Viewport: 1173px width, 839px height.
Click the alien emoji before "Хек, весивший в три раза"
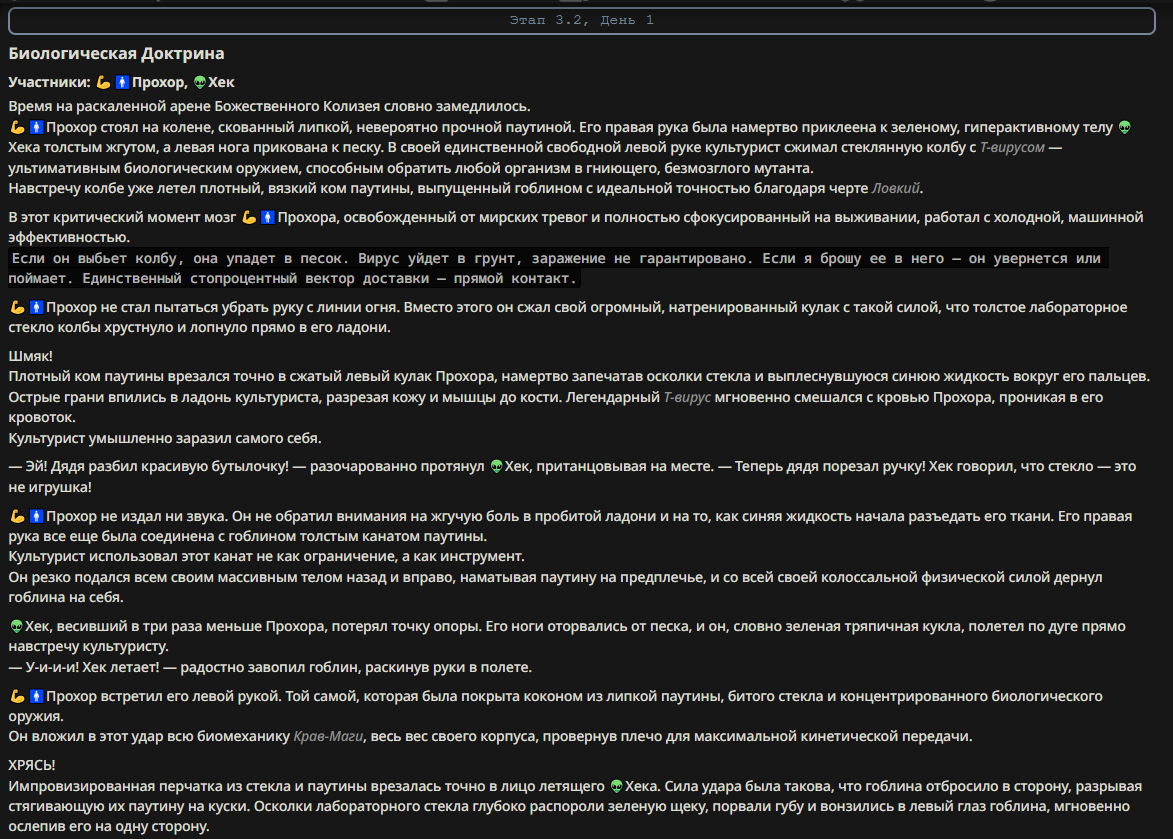(16, 627)
